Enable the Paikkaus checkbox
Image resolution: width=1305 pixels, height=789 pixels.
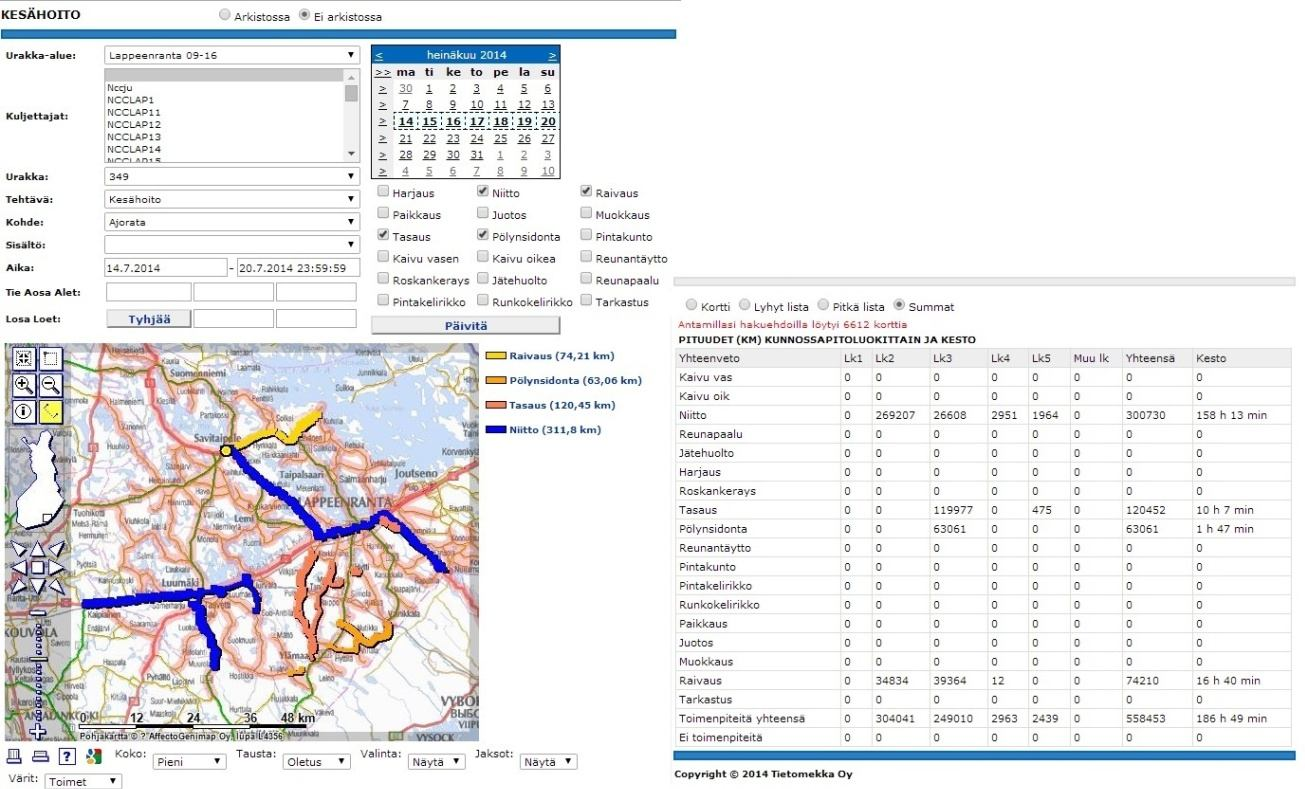pyautogui.click(x=384, y=215)
